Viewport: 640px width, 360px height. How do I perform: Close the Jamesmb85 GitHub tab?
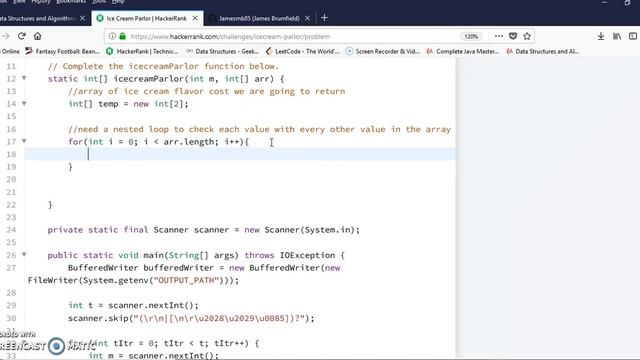point(307,18)
